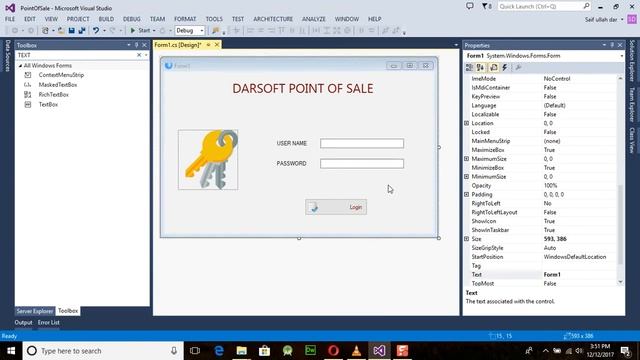This screenshot has width=640, height=360.
Task: Open the Debug configuration dropdown
Action: [202, 31]
